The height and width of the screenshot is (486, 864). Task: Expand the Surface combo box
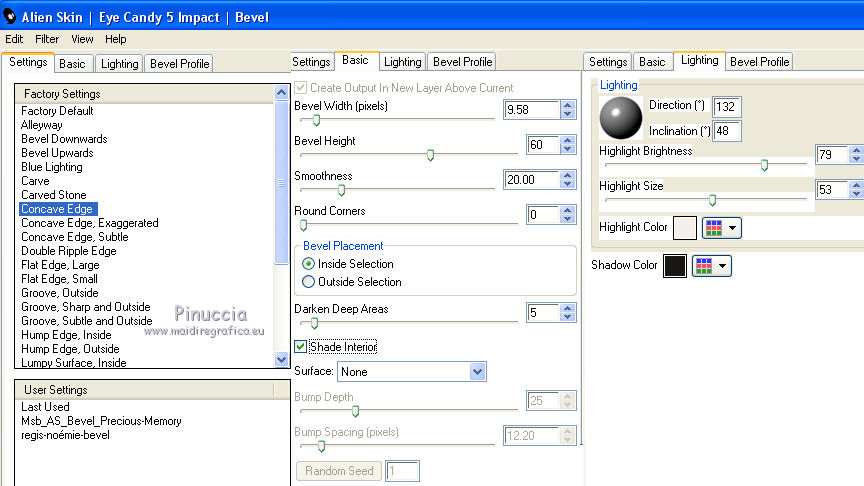(x=477, y=372)
